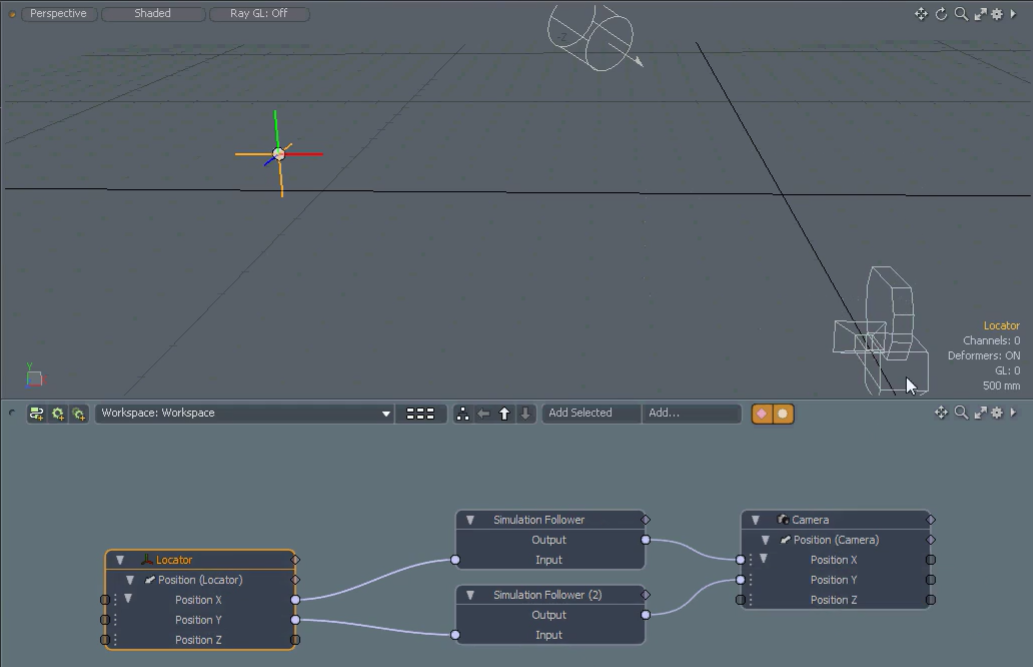Viewport: 1033px width, 667px height.
Task: Click the Camera Position Z output port
Action: click(930, 600)
